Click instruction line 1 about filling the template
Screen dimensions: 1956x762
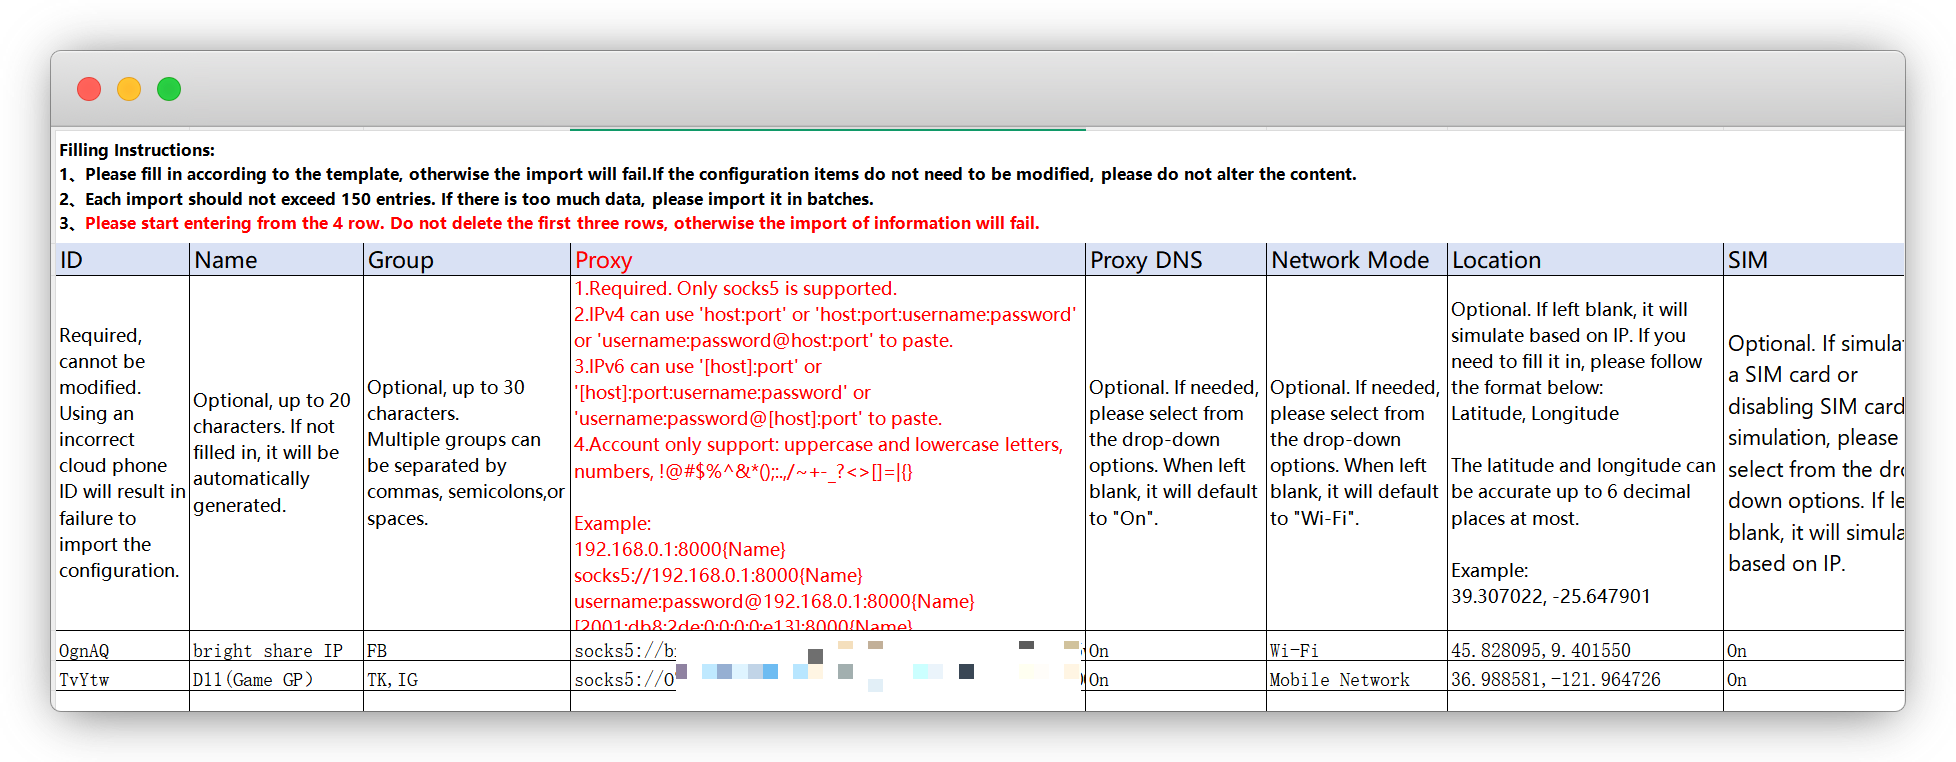tap(708, 174)
